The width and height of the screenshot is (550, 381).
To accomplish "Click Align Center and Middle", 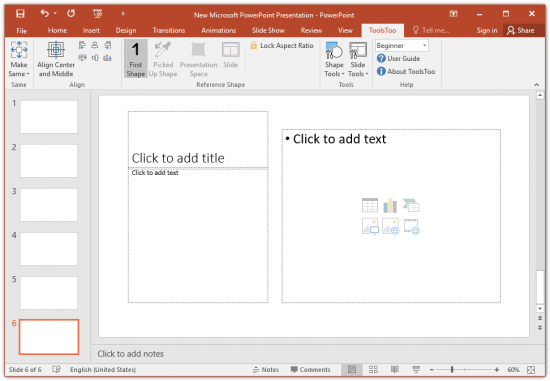I will [x=56, y=59].
